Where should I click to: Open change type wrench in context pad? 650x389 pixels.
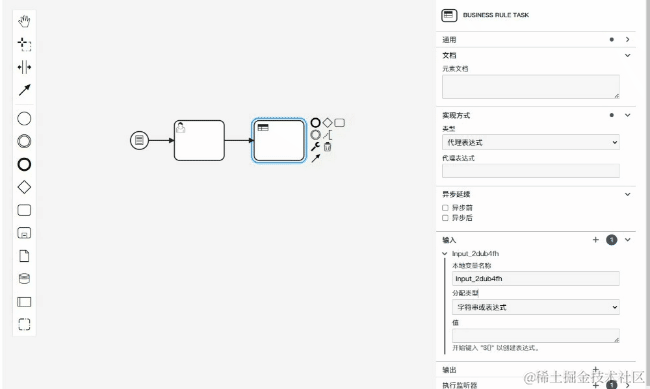[315, 146]
